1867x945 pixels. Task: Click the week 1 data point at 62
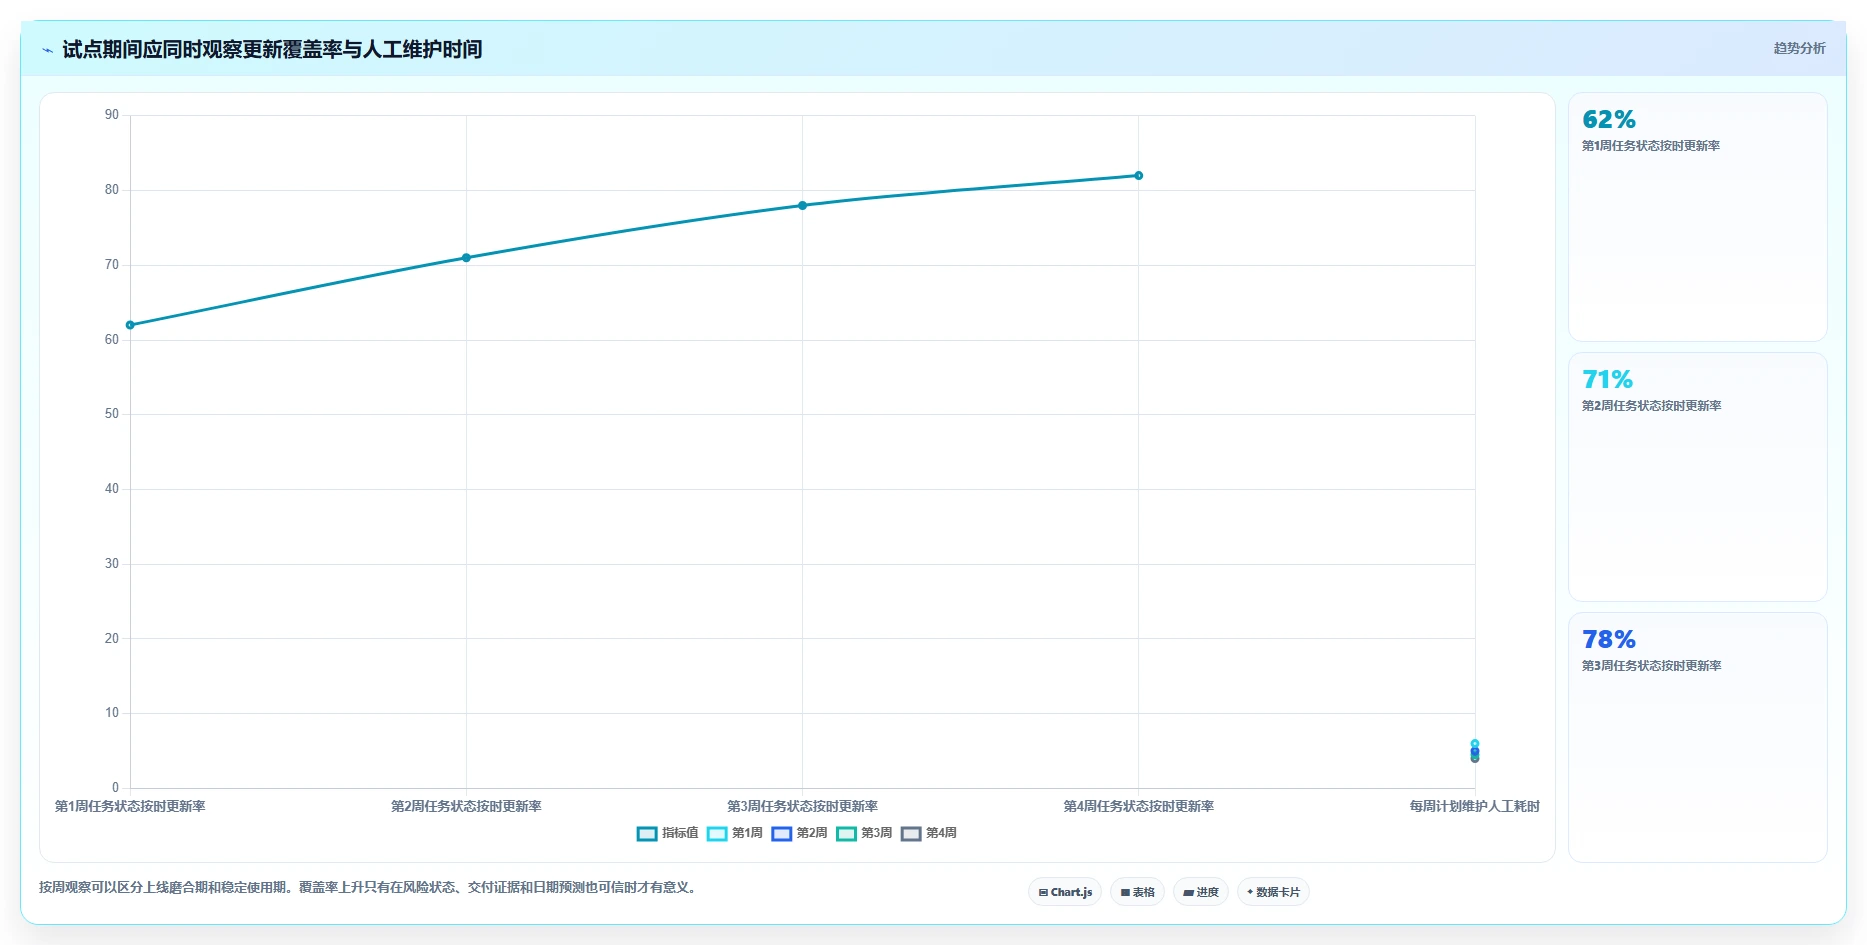click(x=130, y=325)
